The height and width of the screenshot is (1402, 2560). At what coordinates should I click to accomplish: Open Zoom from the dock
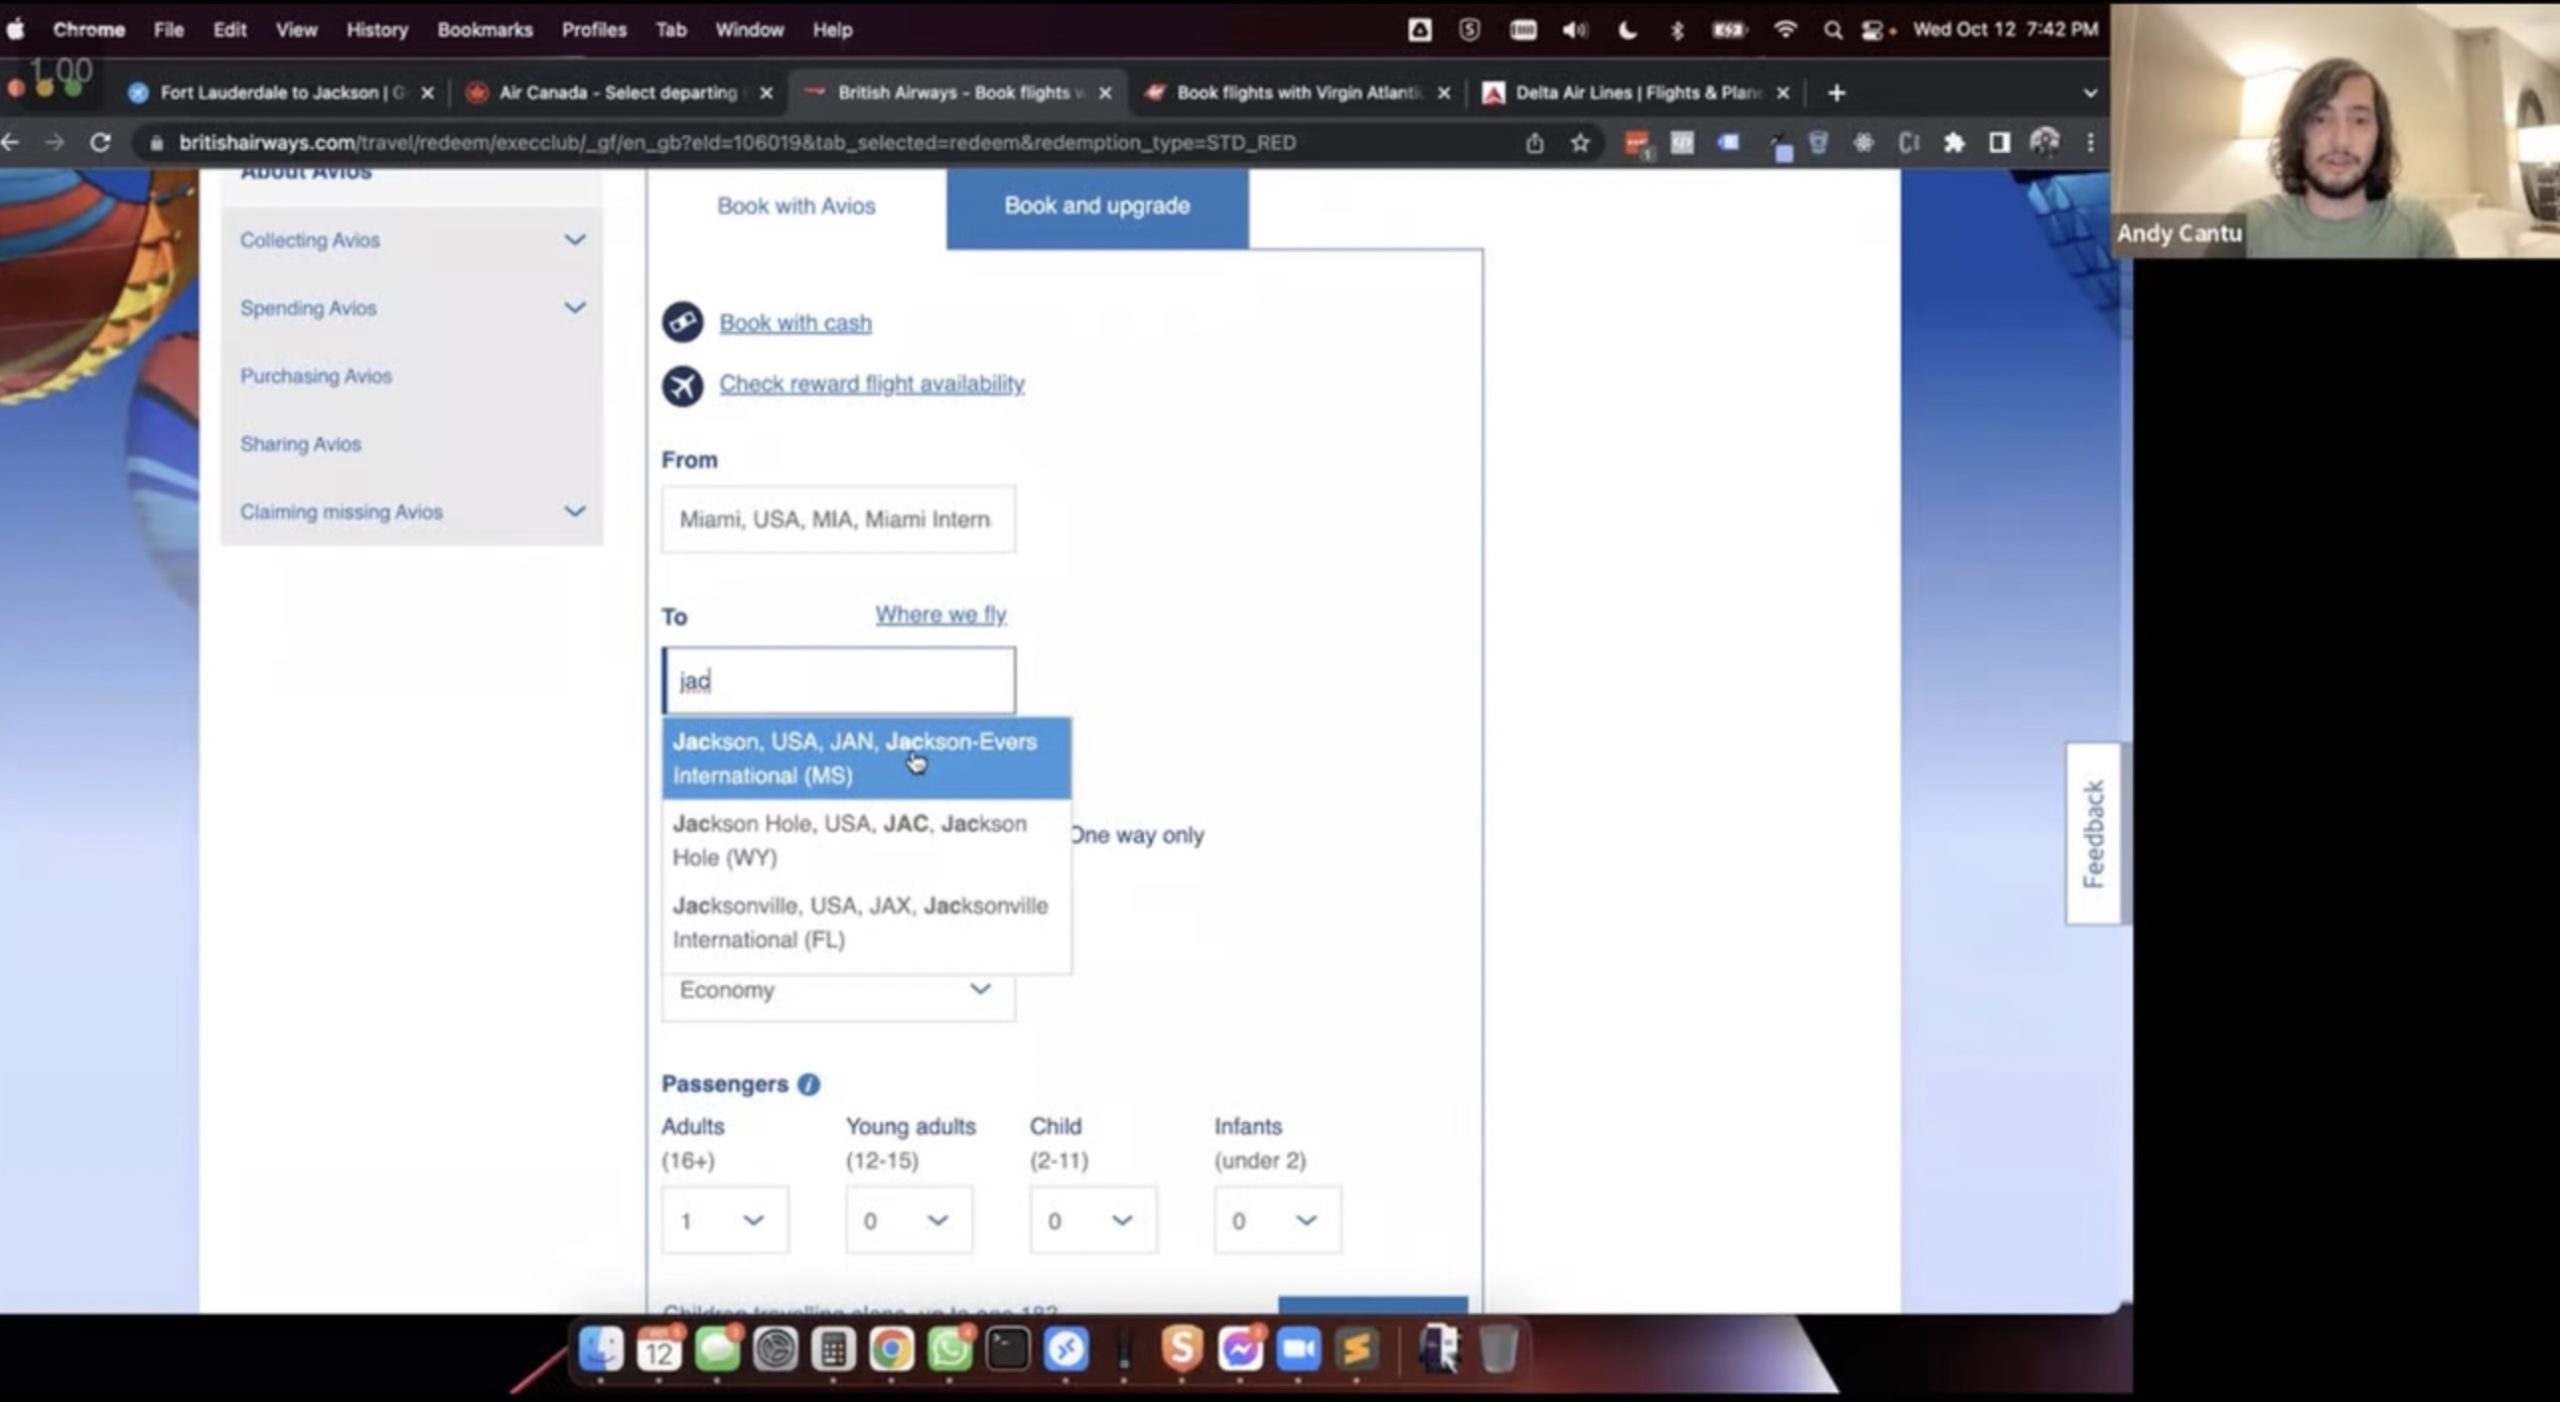(1298, 1350)
